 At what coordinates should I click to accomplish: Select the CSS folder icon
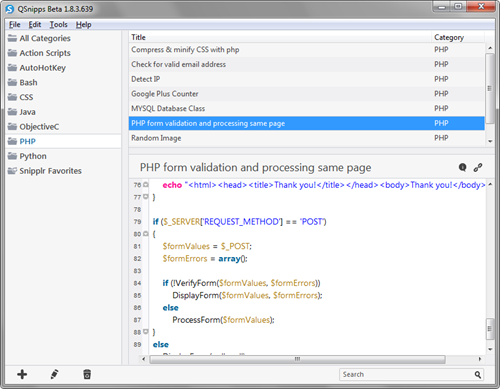pyautogui.click(x=12, y=97)
